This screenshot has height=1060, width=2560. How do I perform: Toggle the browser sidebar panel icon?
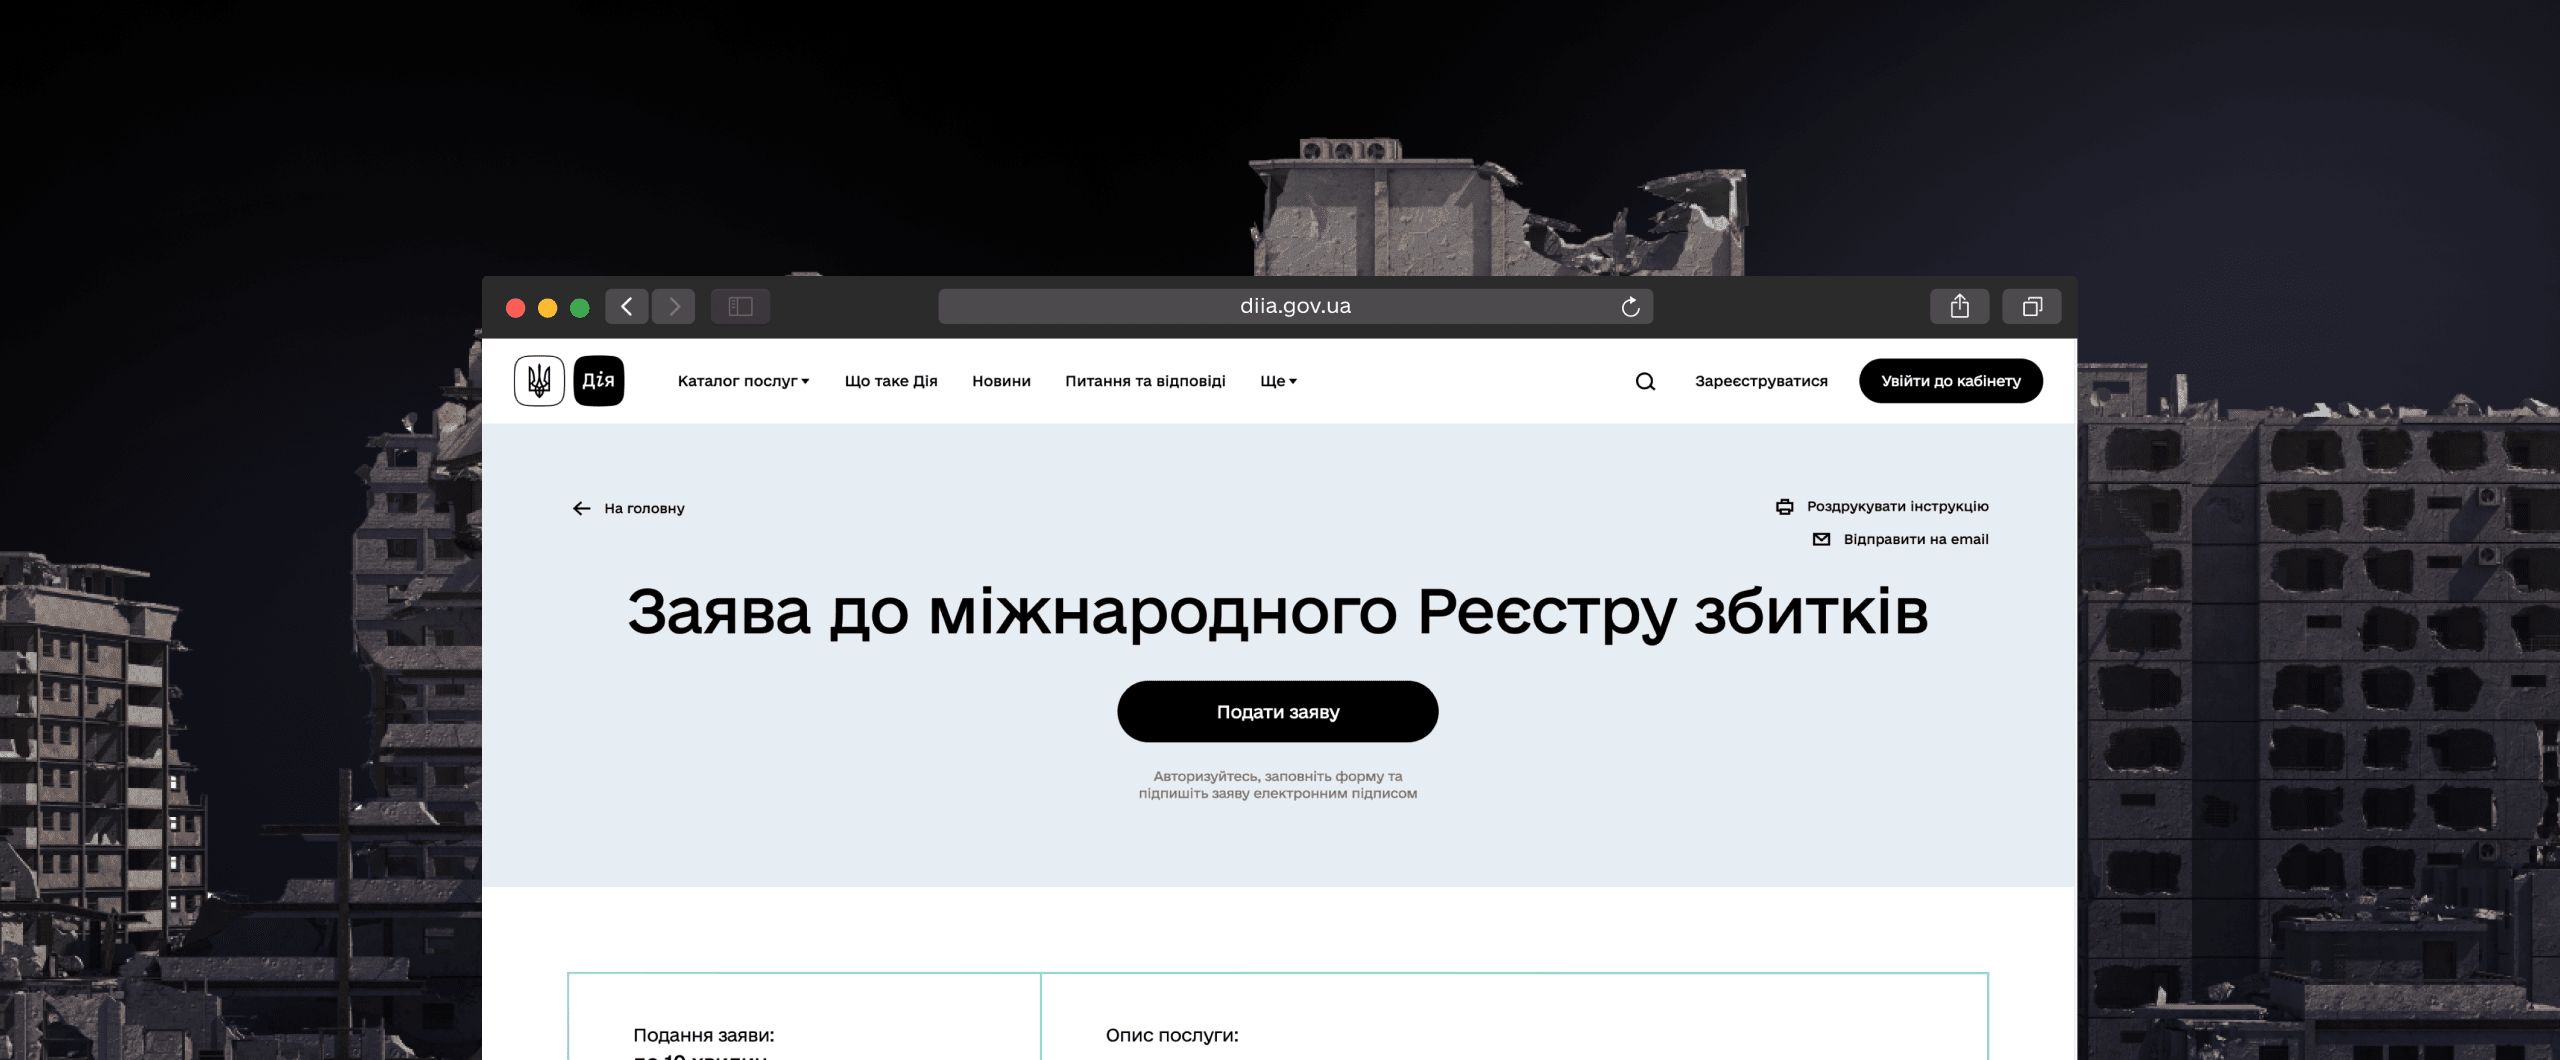(x=740, y=307)
